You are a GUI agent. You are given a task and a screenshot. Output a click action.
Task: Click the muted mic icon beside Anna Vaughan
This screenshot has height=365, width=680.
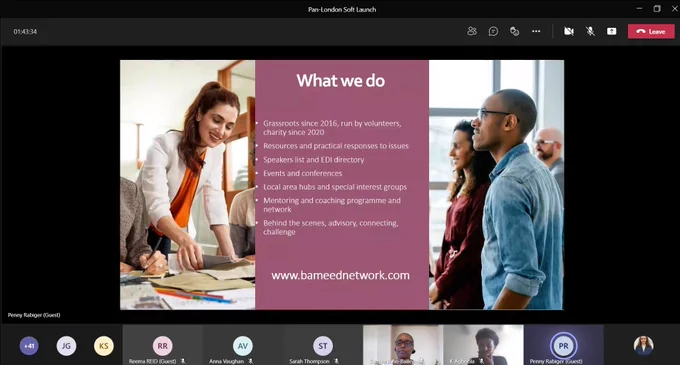tap(250, 361)
